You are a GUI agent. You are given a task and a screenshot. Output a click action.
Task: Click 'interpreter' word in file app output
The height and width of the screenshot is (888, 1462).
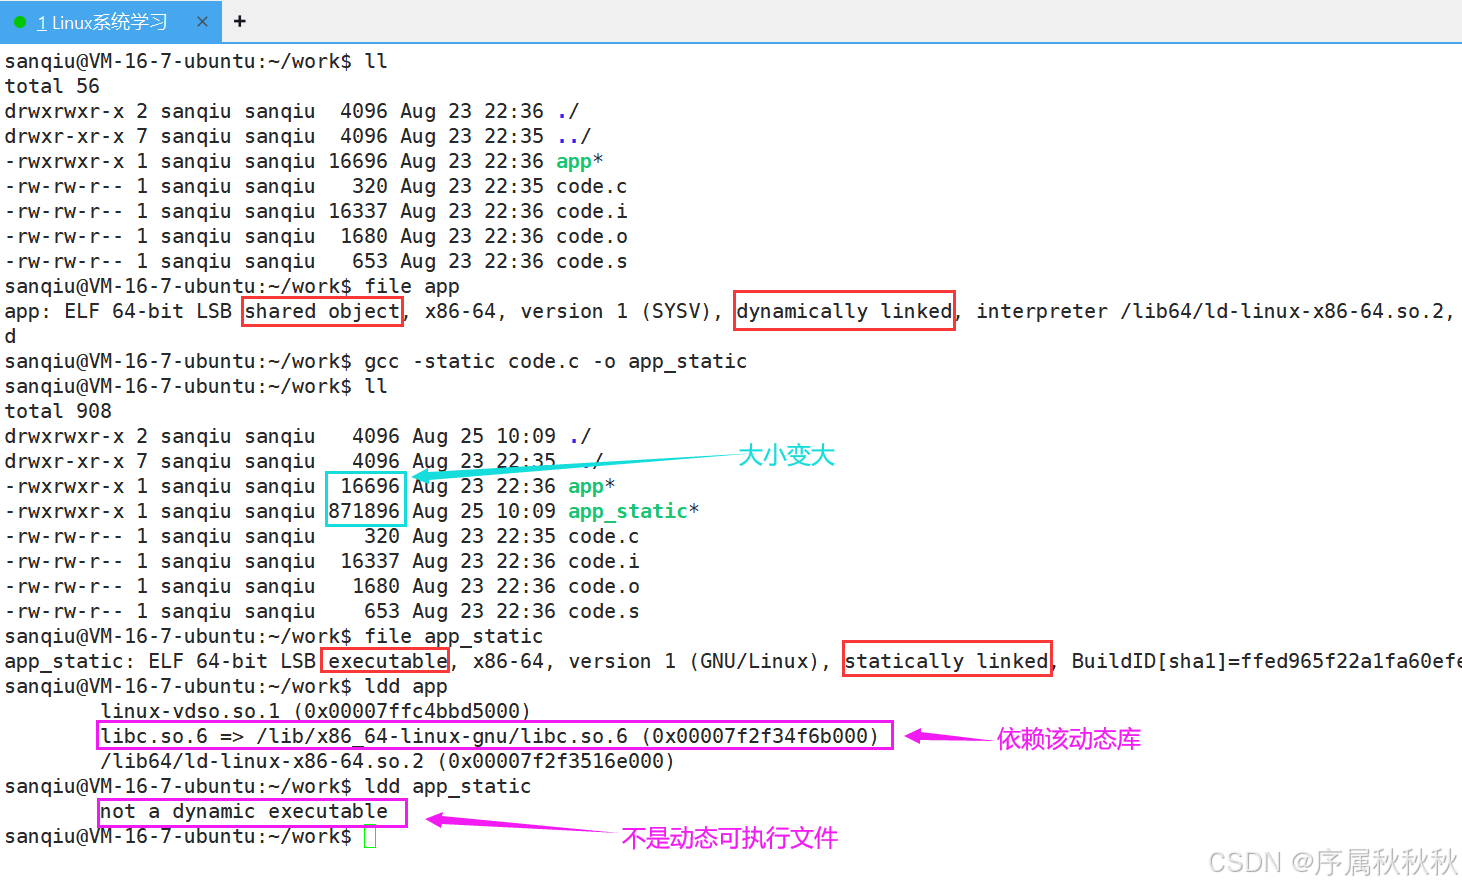[1042, 311]
